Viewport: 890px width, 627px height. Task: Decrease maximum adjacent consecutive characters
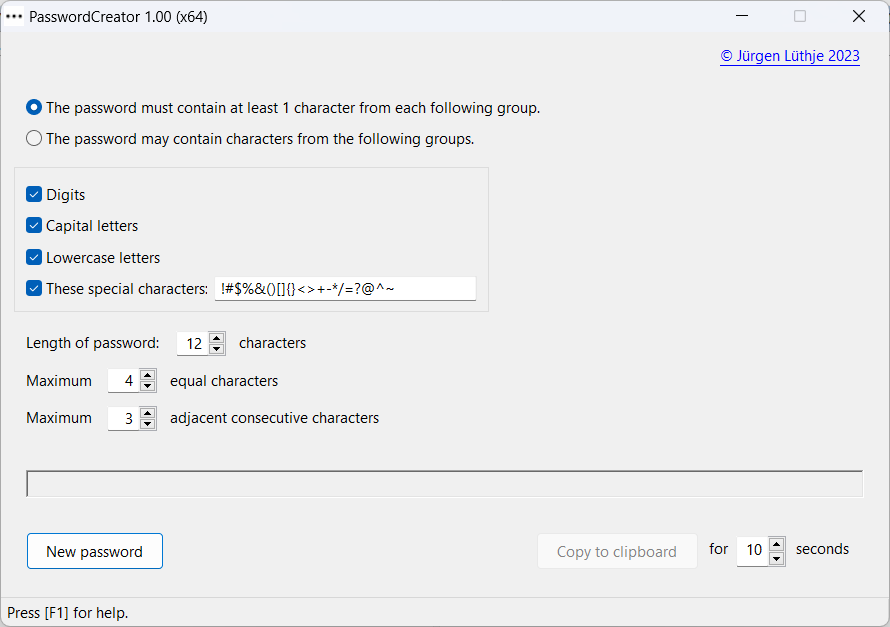point(148,424)
